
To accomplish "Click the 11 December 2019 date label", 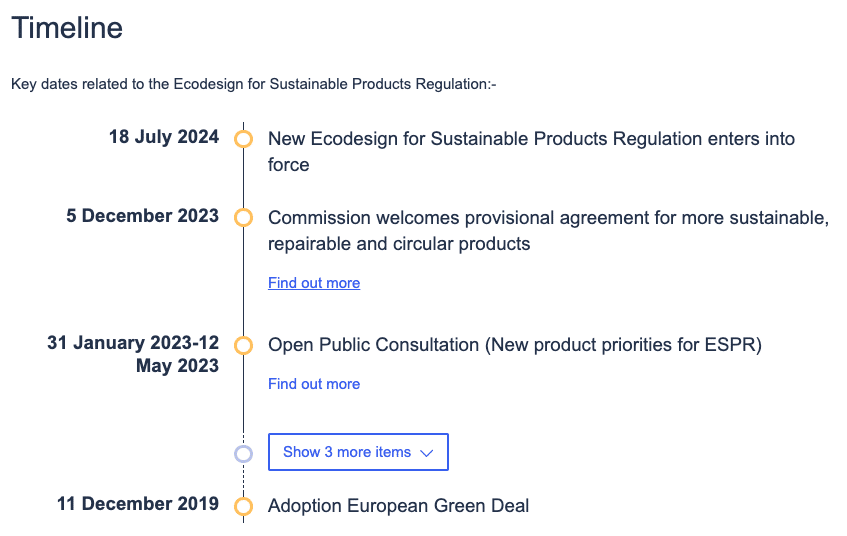I will coord(138,504).
